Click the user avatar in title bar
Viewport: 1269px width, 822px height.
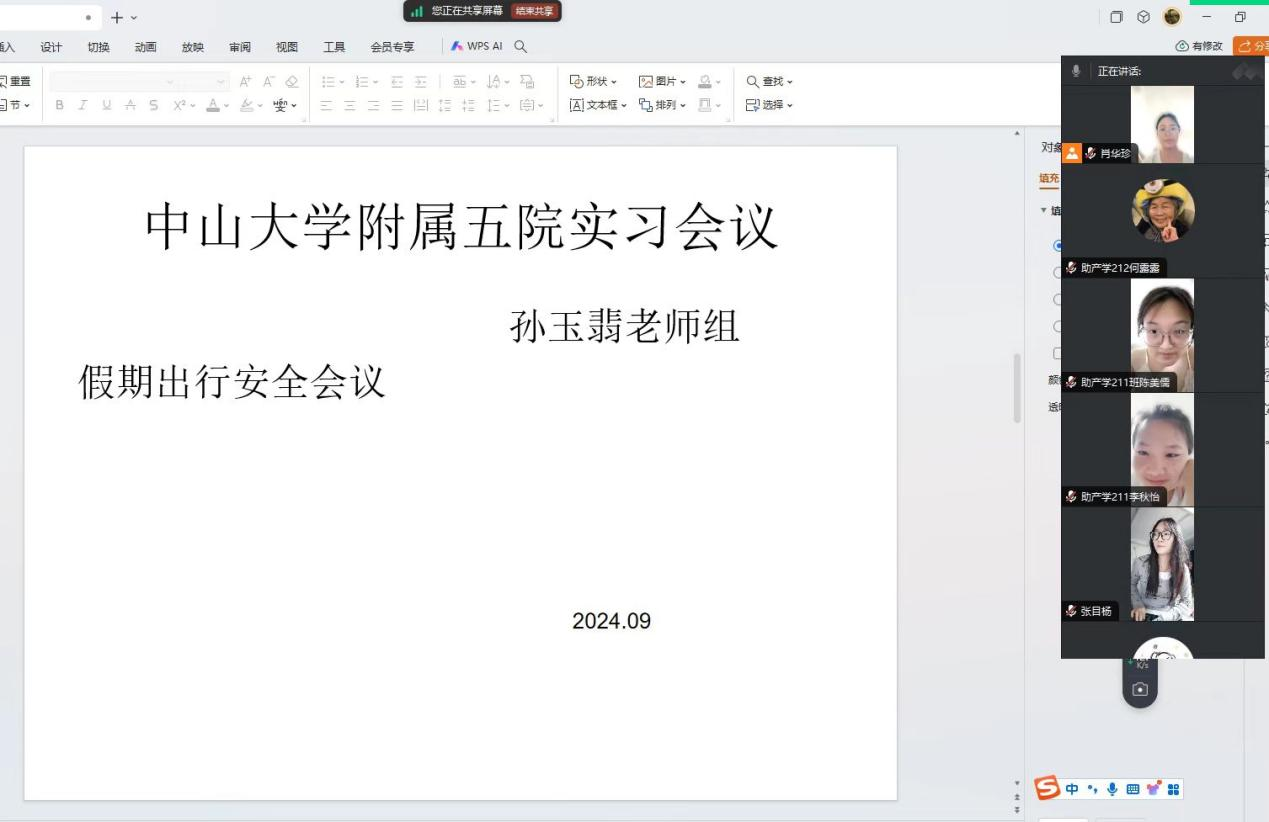(x=1172, y=17)
